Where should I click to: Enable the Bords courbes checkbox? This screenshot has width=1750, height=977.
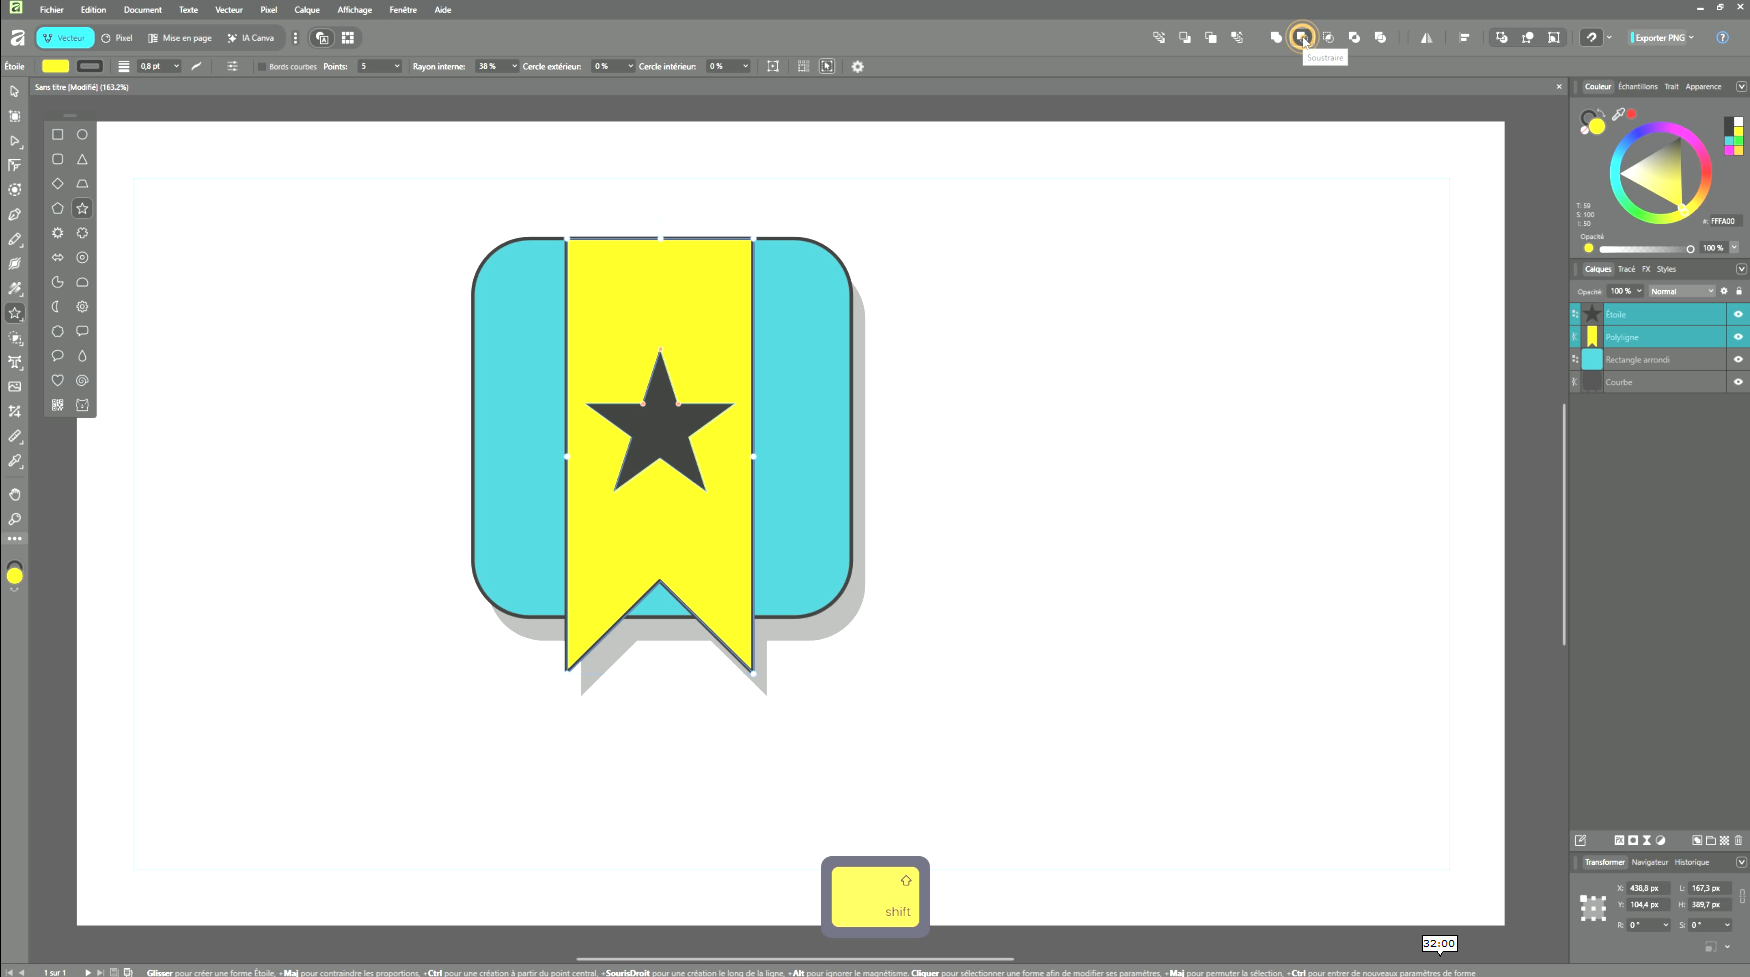[x=262, y=67]
